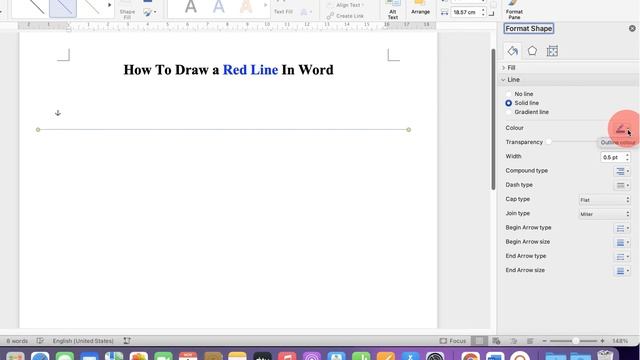This screenshot has height=360, width=640.
Task: Click the document vertical scrollbar
Action: (x=493, y=119)
